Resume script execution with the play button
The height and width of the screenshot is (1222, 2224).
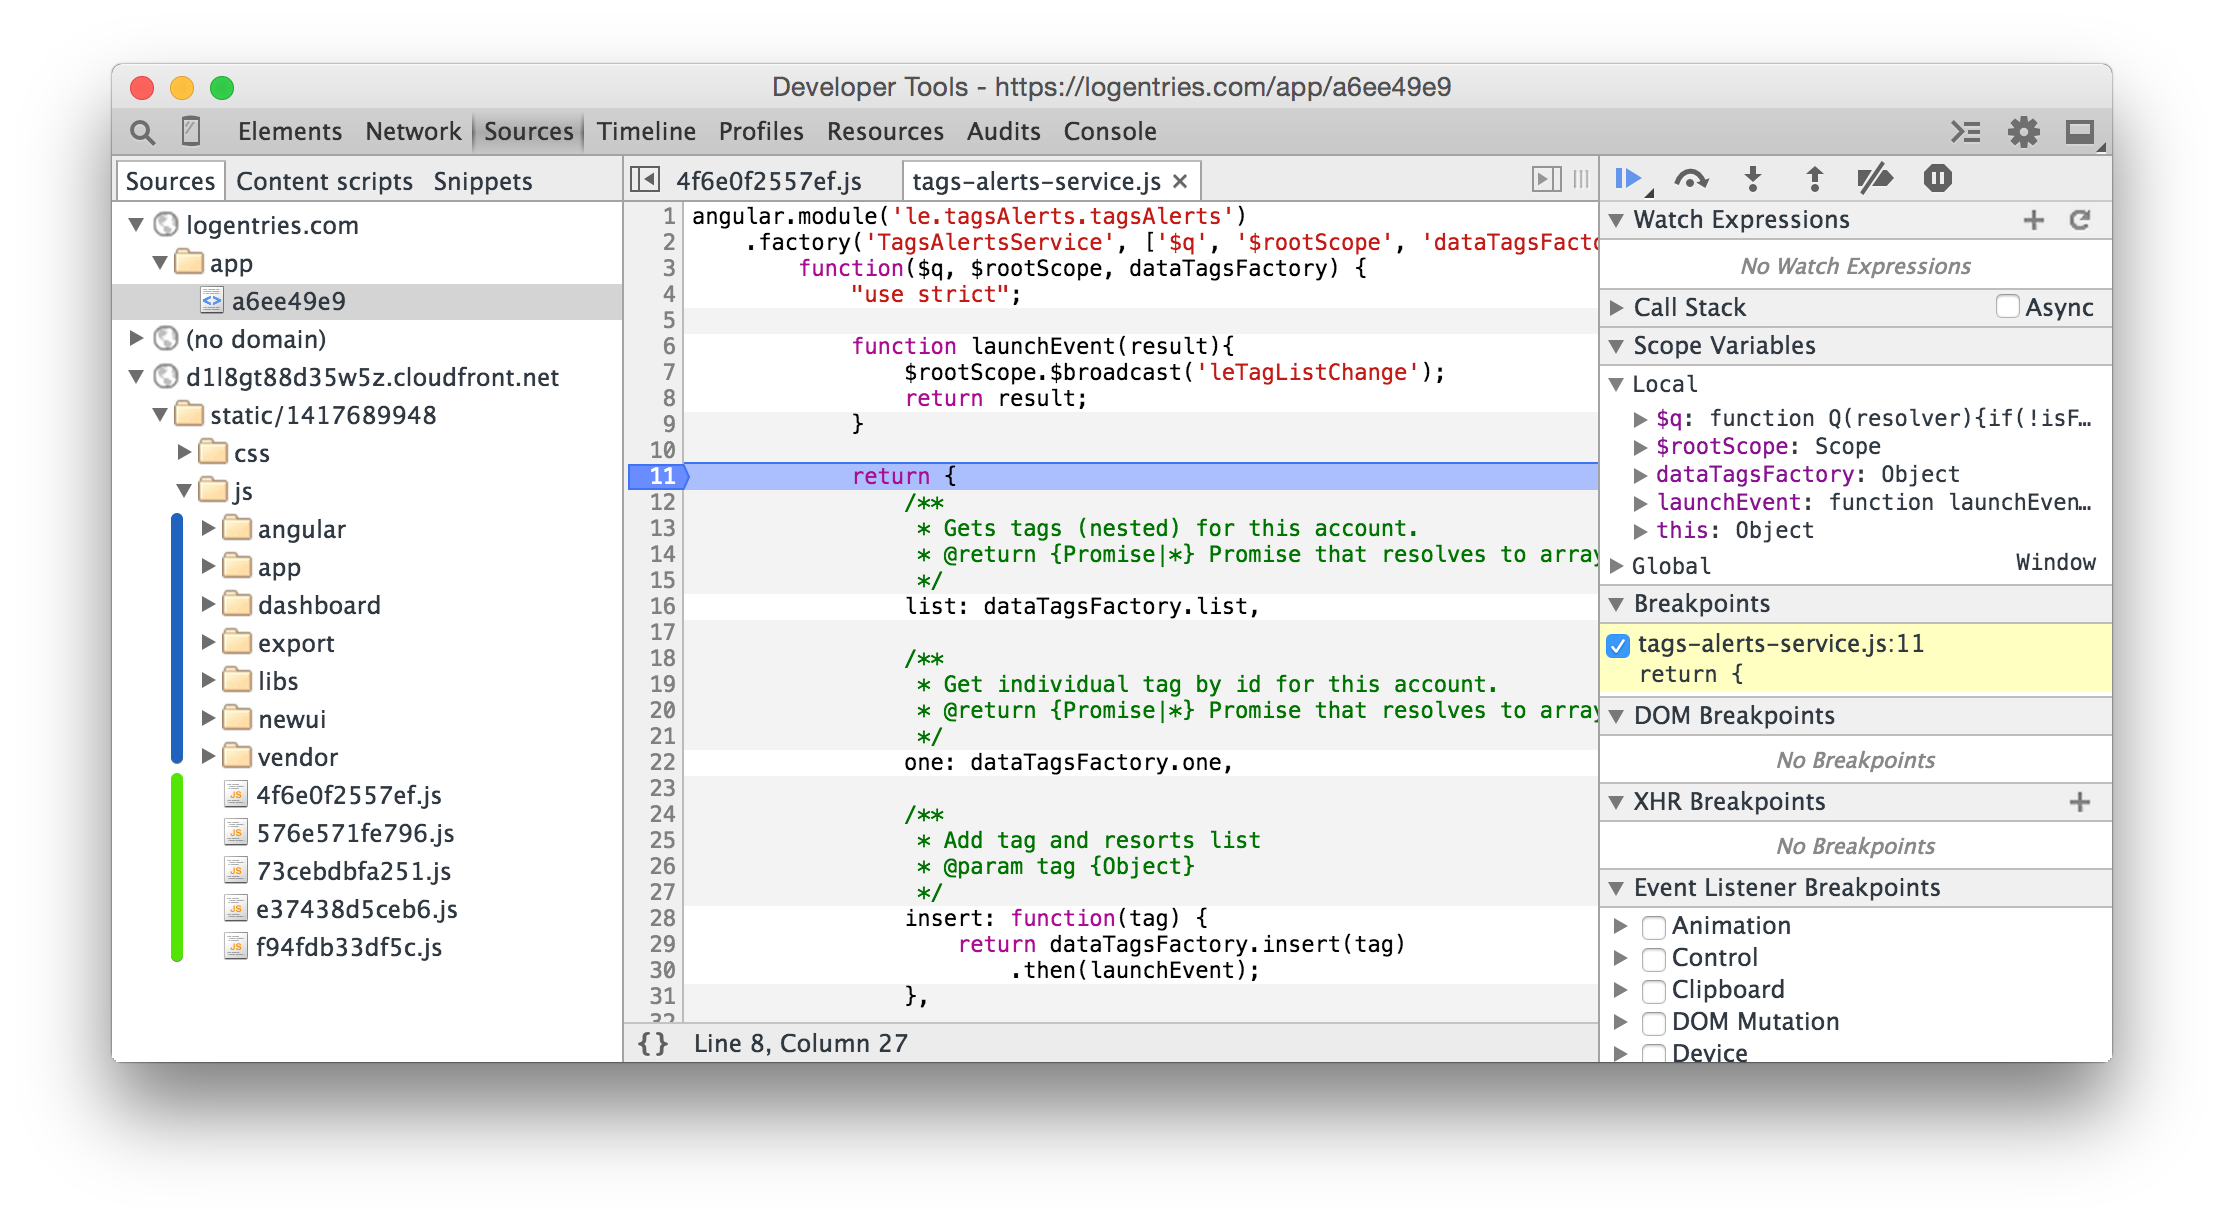[x=1628, y=179]
